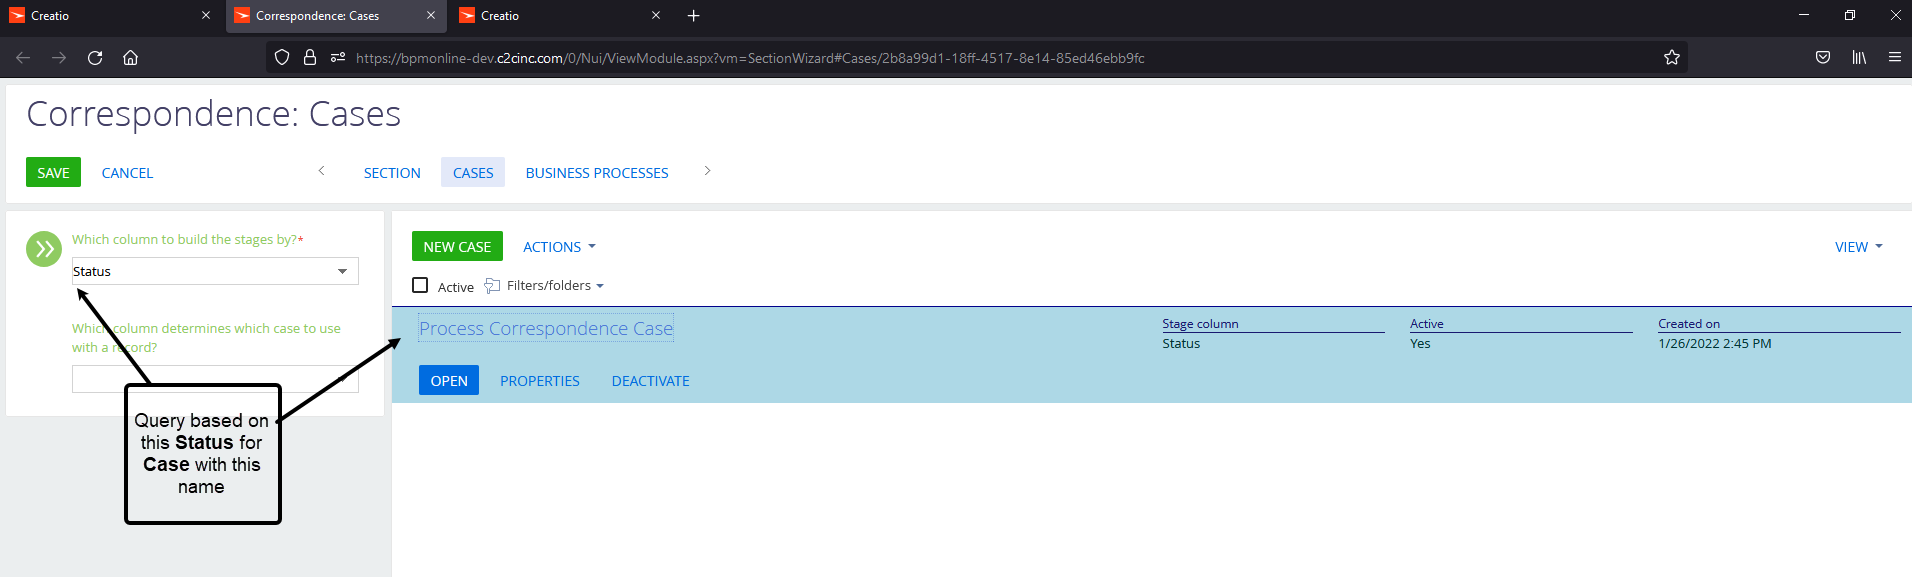Sort by the Stage column header
The height and width of the screenshot is (577, 1912).
pyautogui.click(x=1200, y=324)
